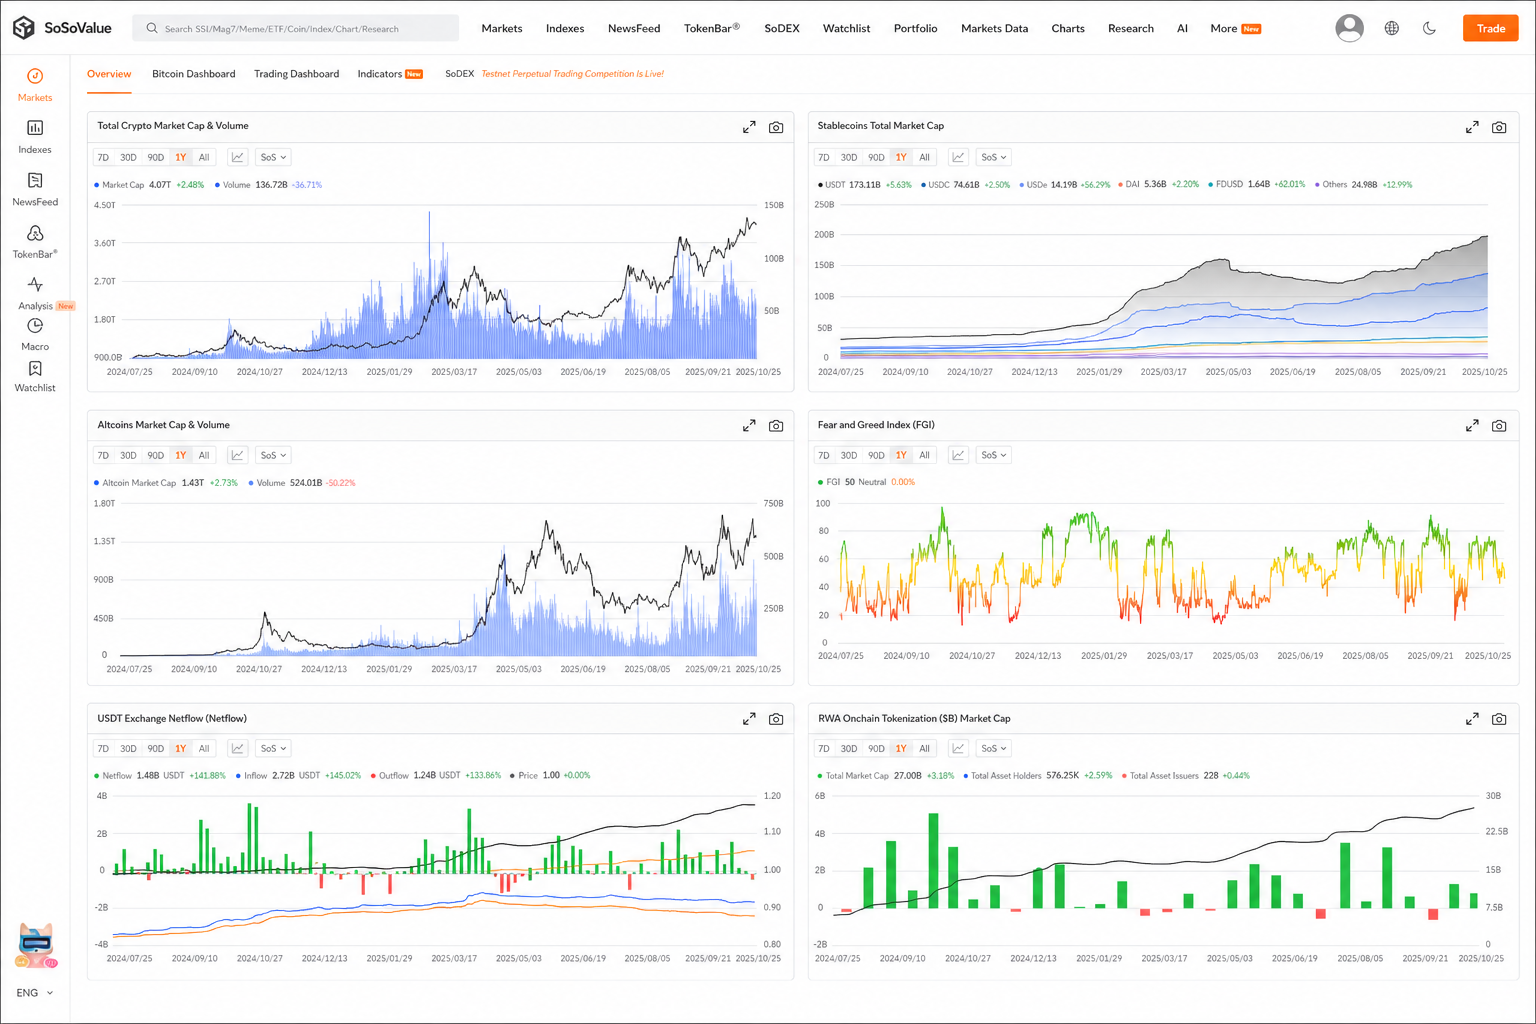
Task: Switch to the Trading Dashboard tab
Action: pos(296,74)
